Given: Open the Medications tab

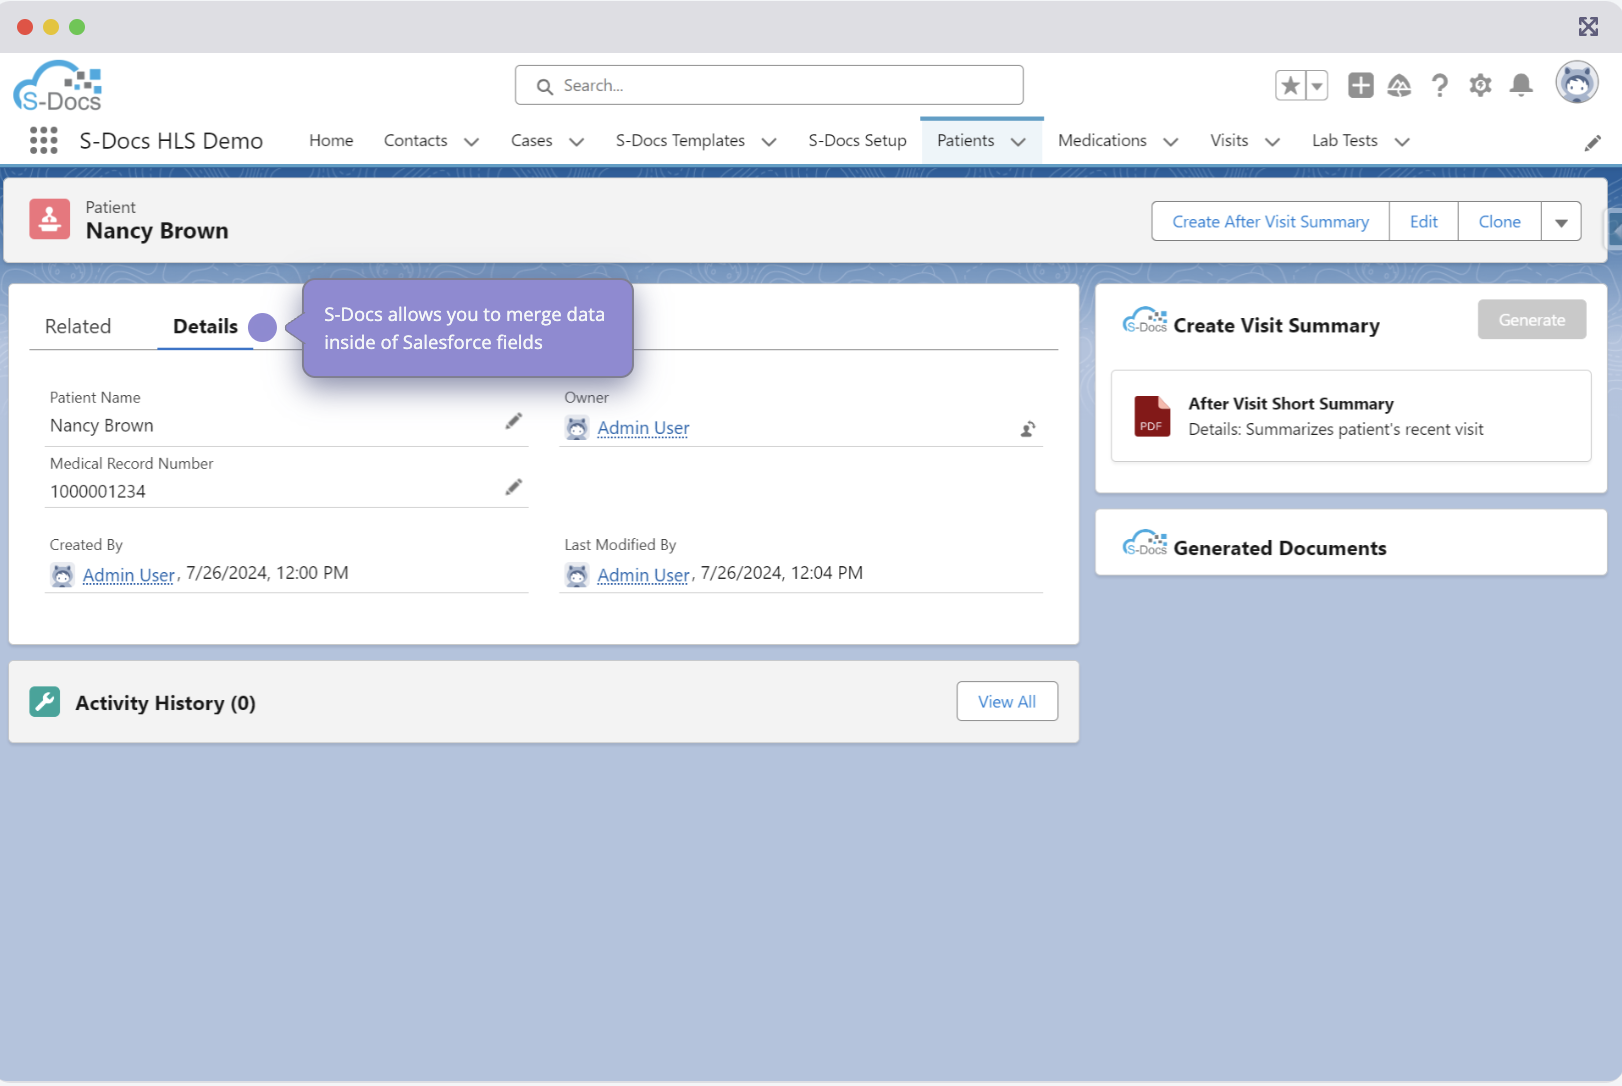Looking at the screenshot, I should click(1102, 141).
